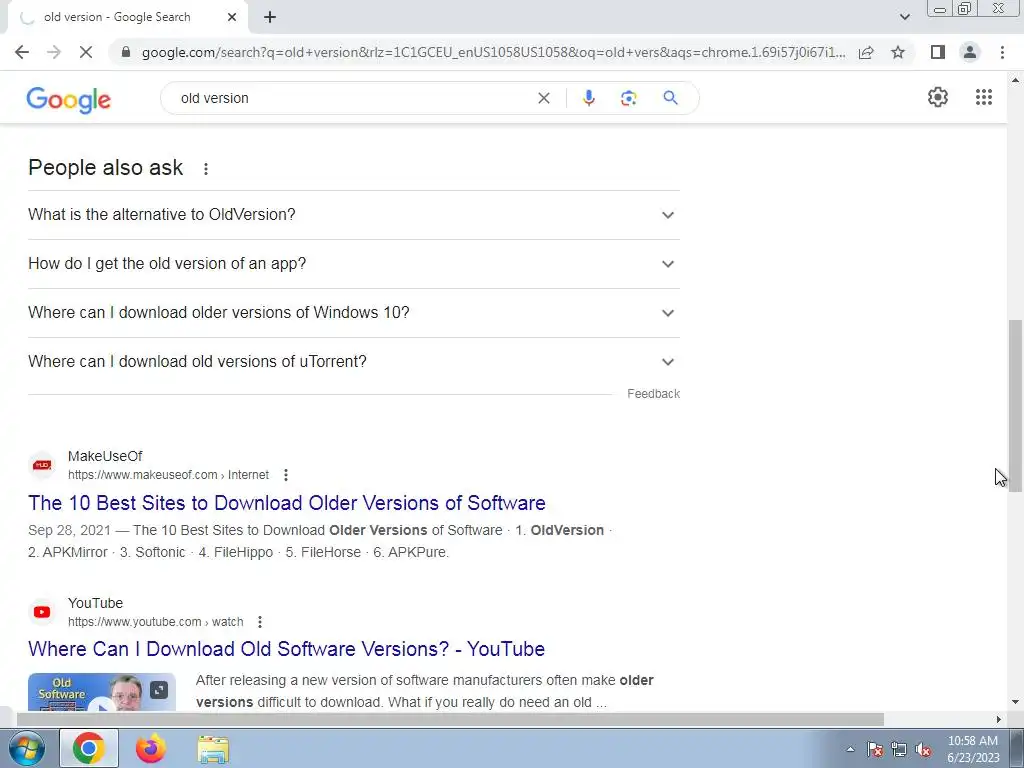1024x768 pixels.
Task: Open Windows Explorer from taskbar
Action: [213, 749]
